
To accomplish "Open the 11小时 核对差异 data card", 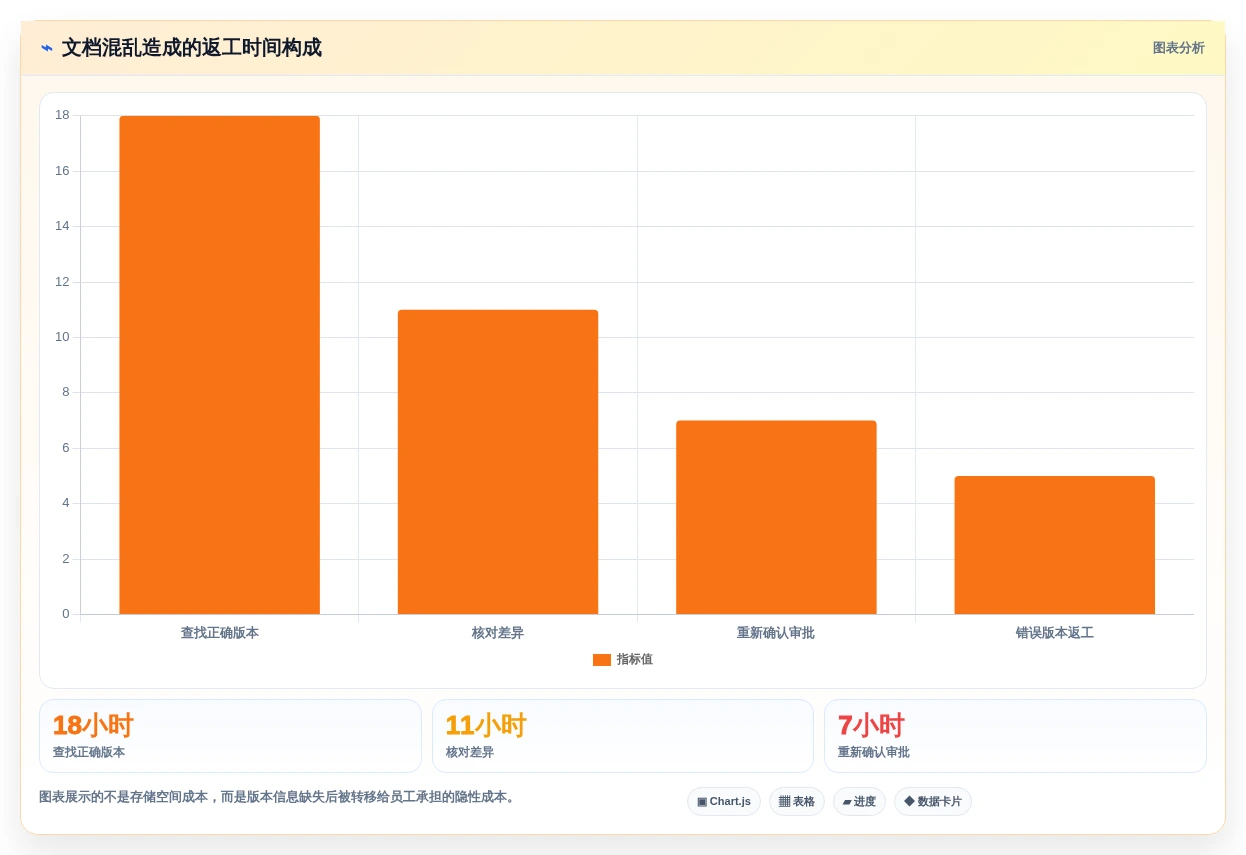I will pos(623,736).
